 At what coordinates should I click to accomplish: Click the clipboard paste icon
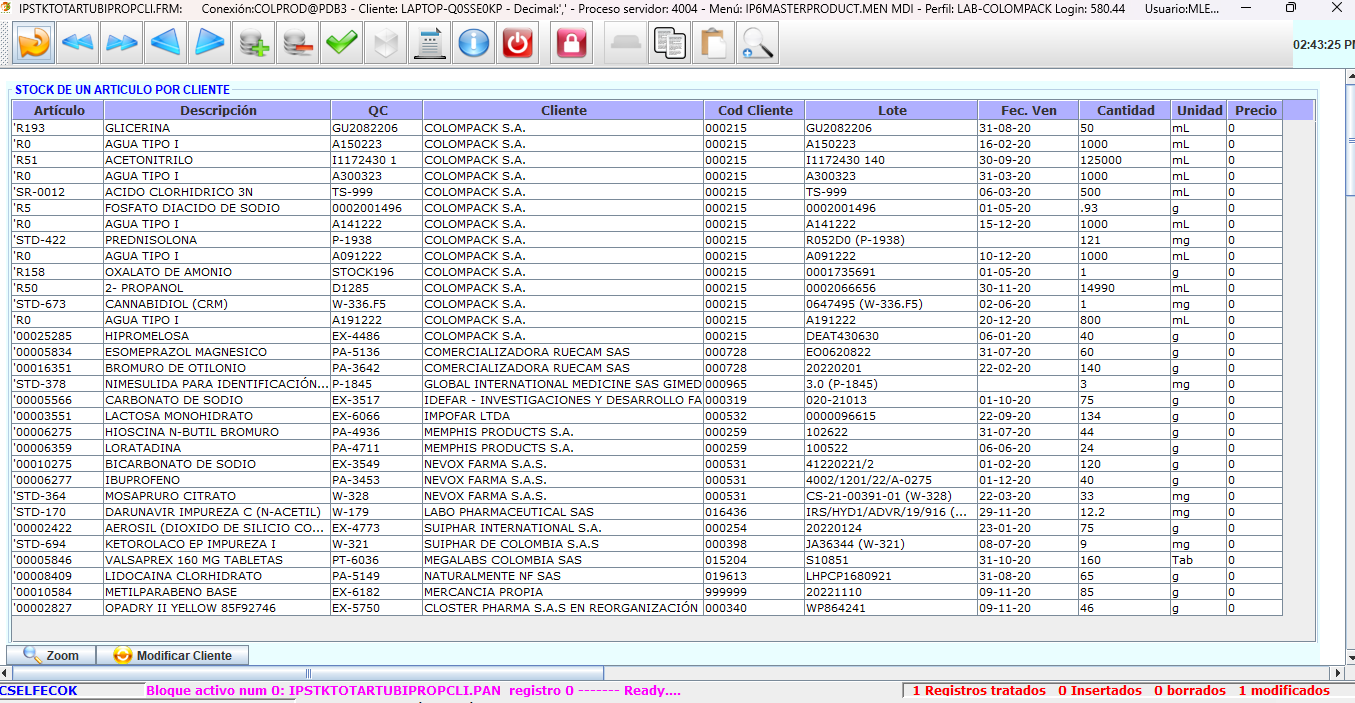click(714, 43)
